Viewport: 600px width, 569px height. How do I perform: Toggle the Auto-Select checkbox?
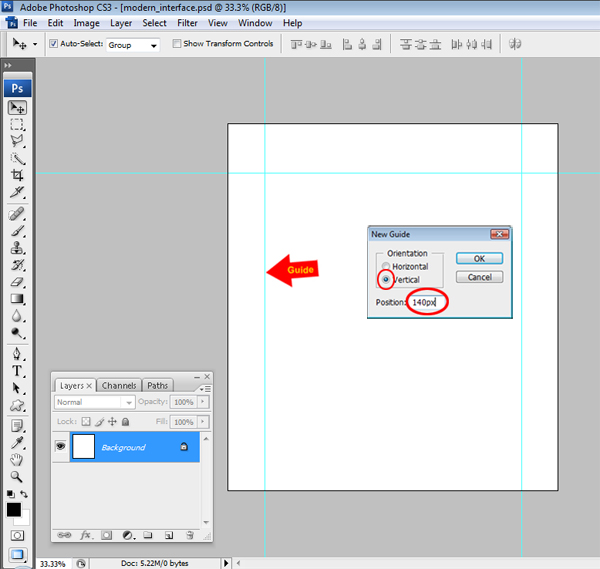click(x=54, y=44)
